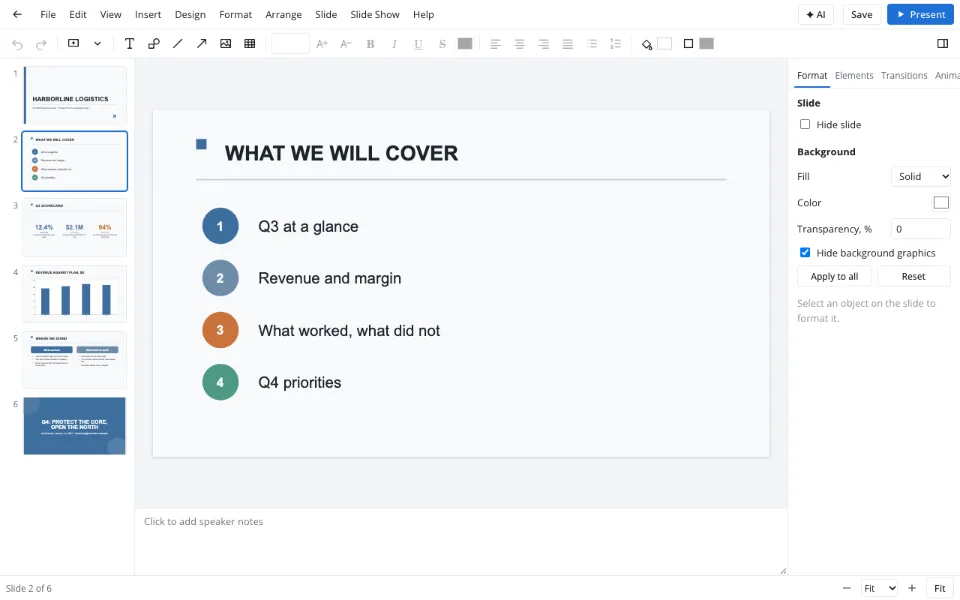
Task: Enable the Hide slide checkbox
Action: click(805, 124)
